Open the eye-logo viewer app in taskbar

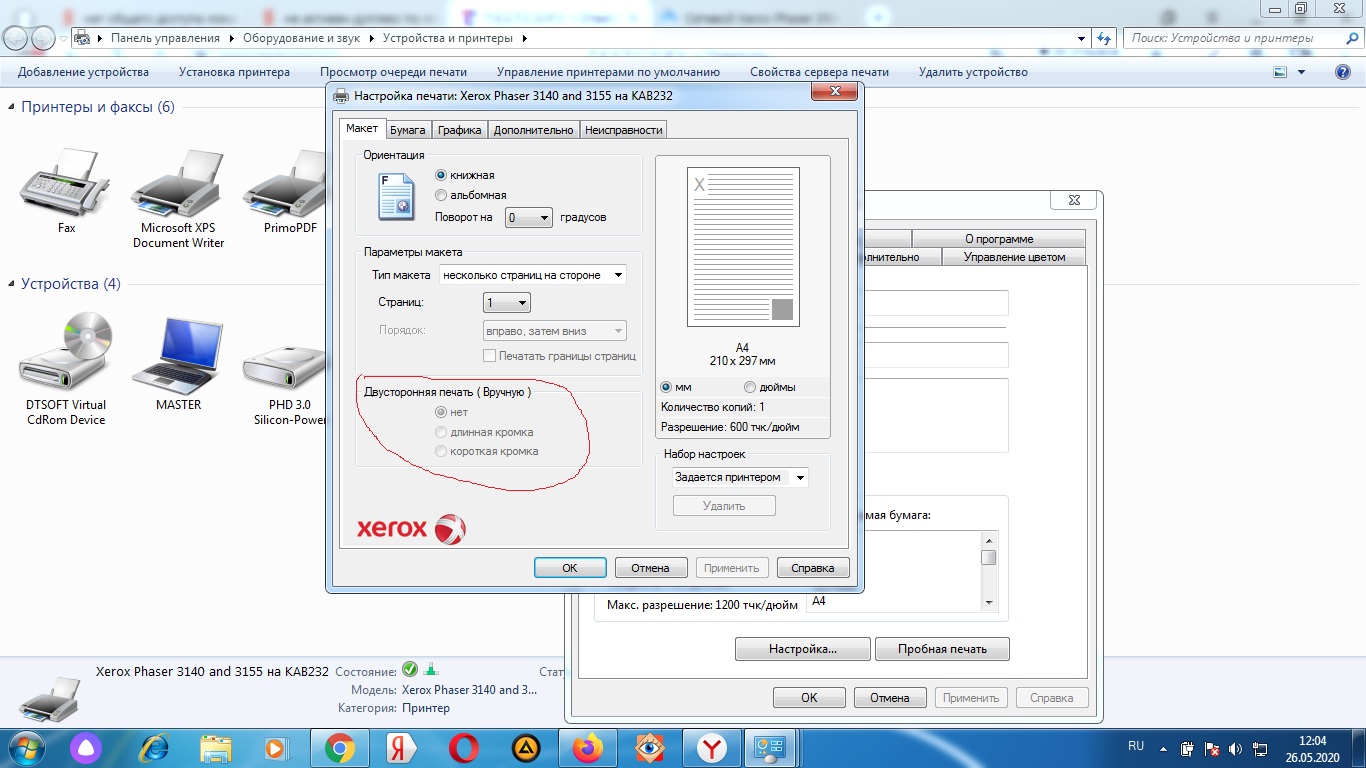coord(649,748)
